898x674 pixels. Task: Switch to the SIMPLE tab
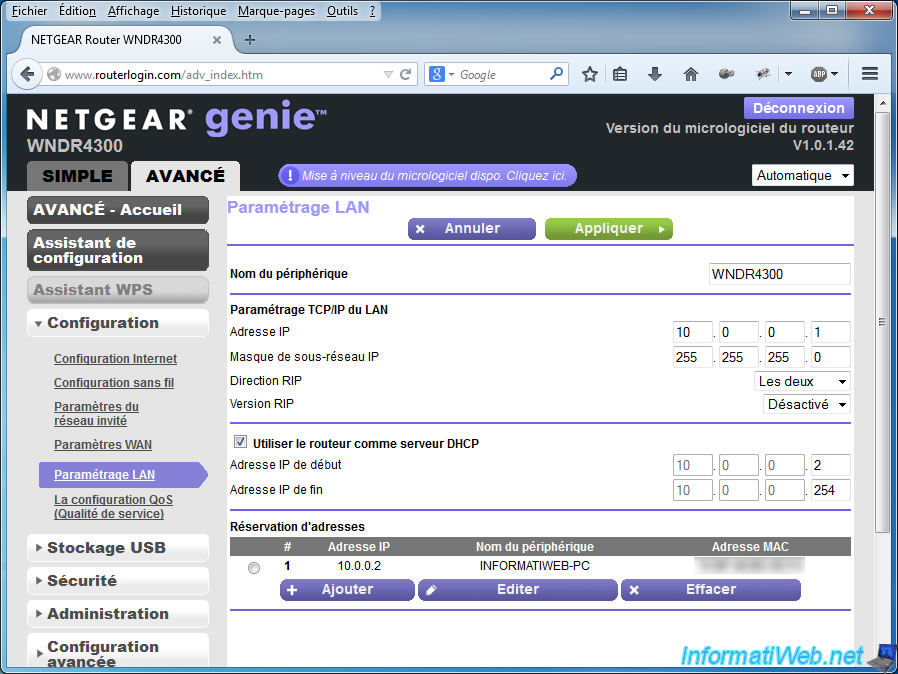click(77, 176)
